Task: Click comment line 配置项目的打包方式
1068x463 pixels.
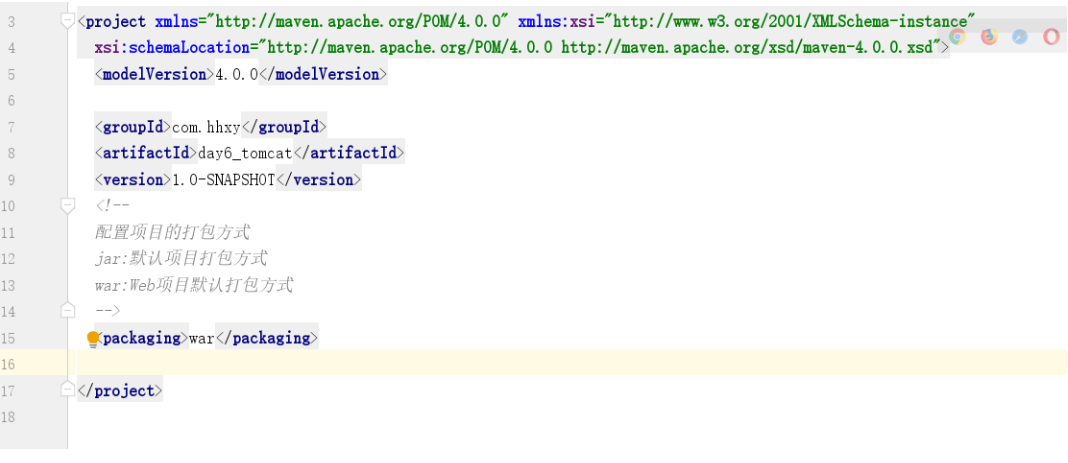Action: (172, 232)
